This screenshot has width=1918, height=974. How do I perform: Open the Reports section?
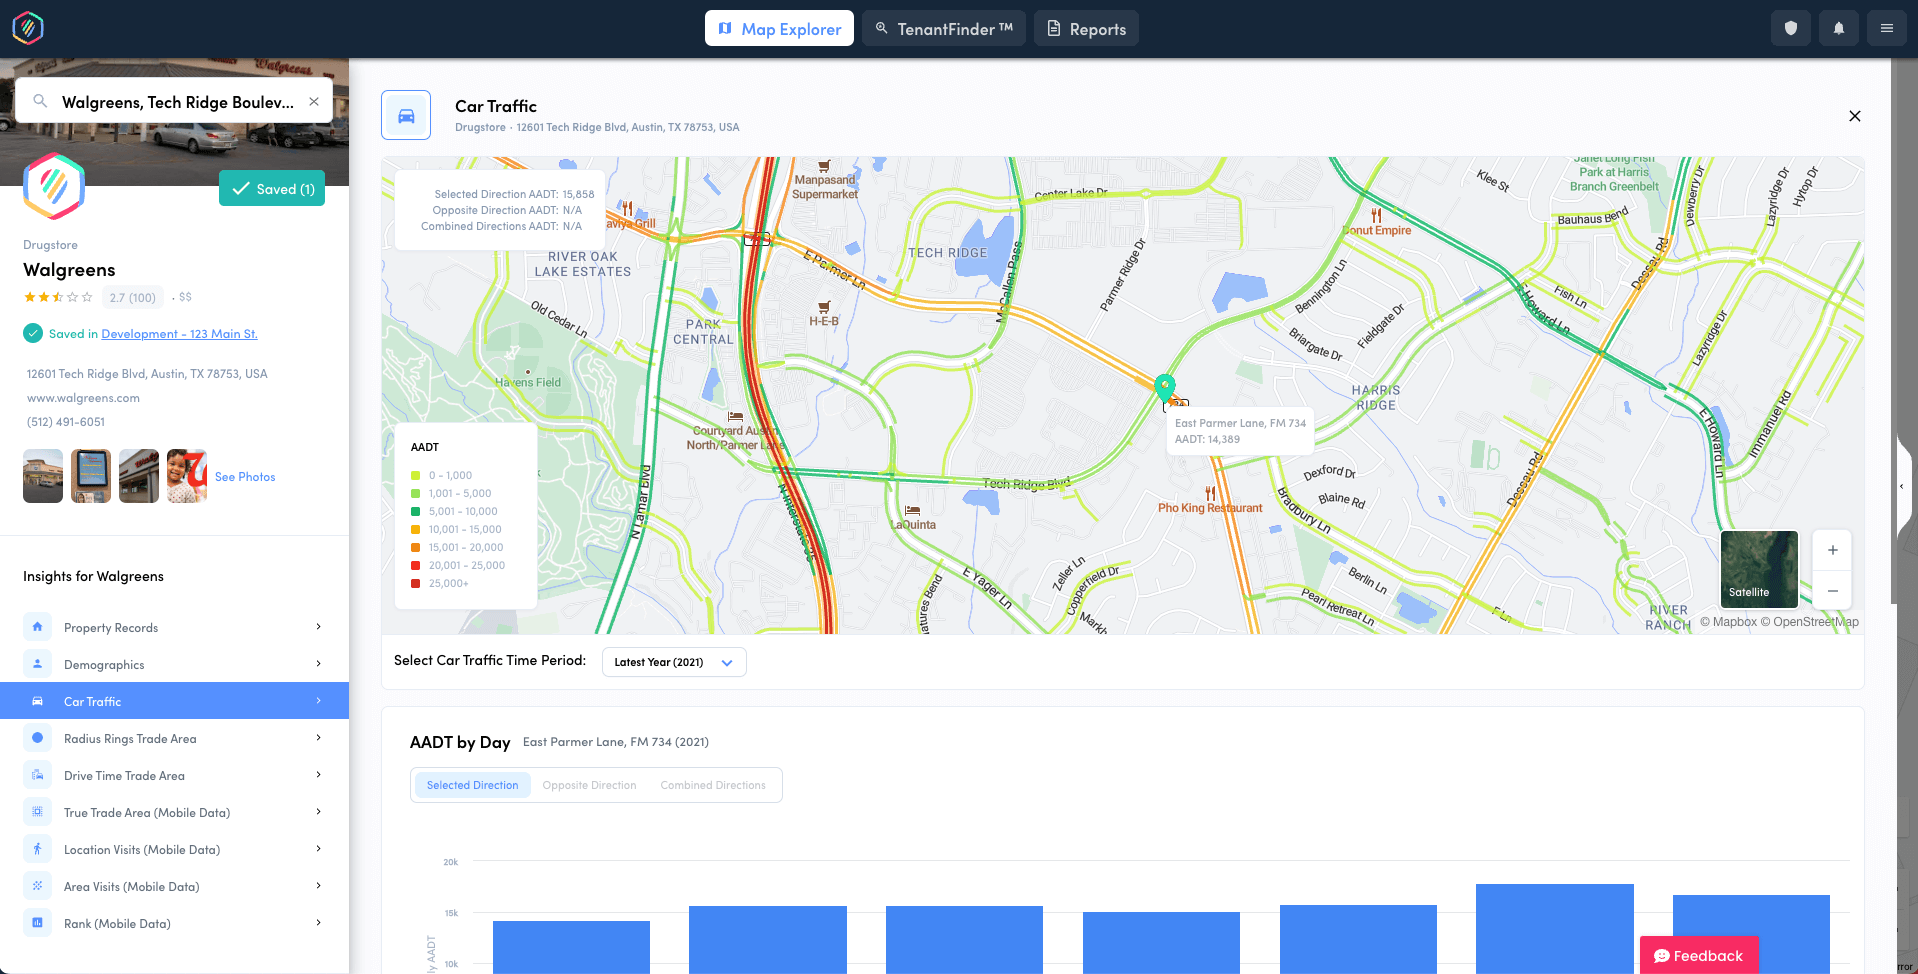pos(1085,28)
